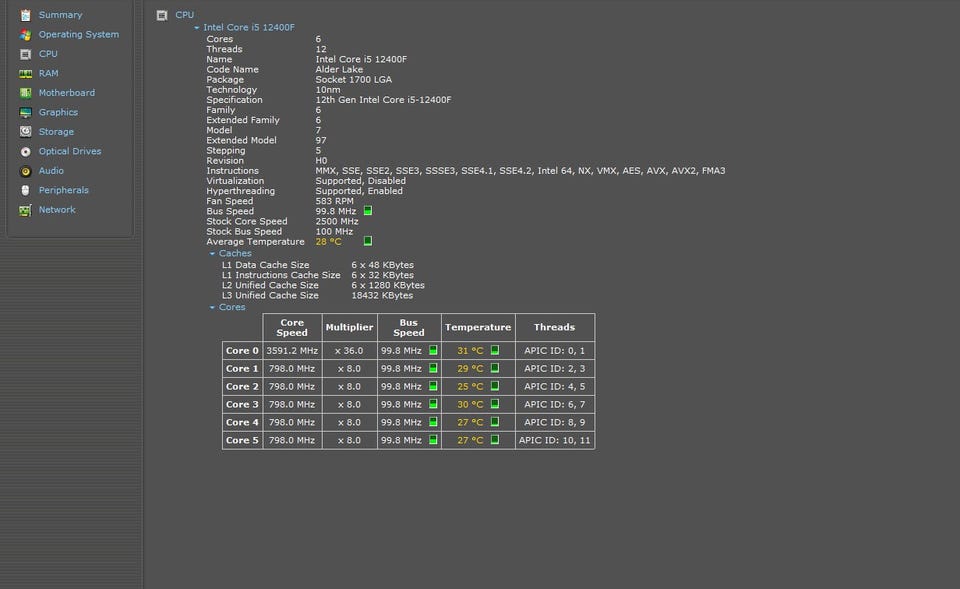This screenshot has height=589, width=960.
Task: Click the CPU header icon above details
Action: [x=162, y=15]
